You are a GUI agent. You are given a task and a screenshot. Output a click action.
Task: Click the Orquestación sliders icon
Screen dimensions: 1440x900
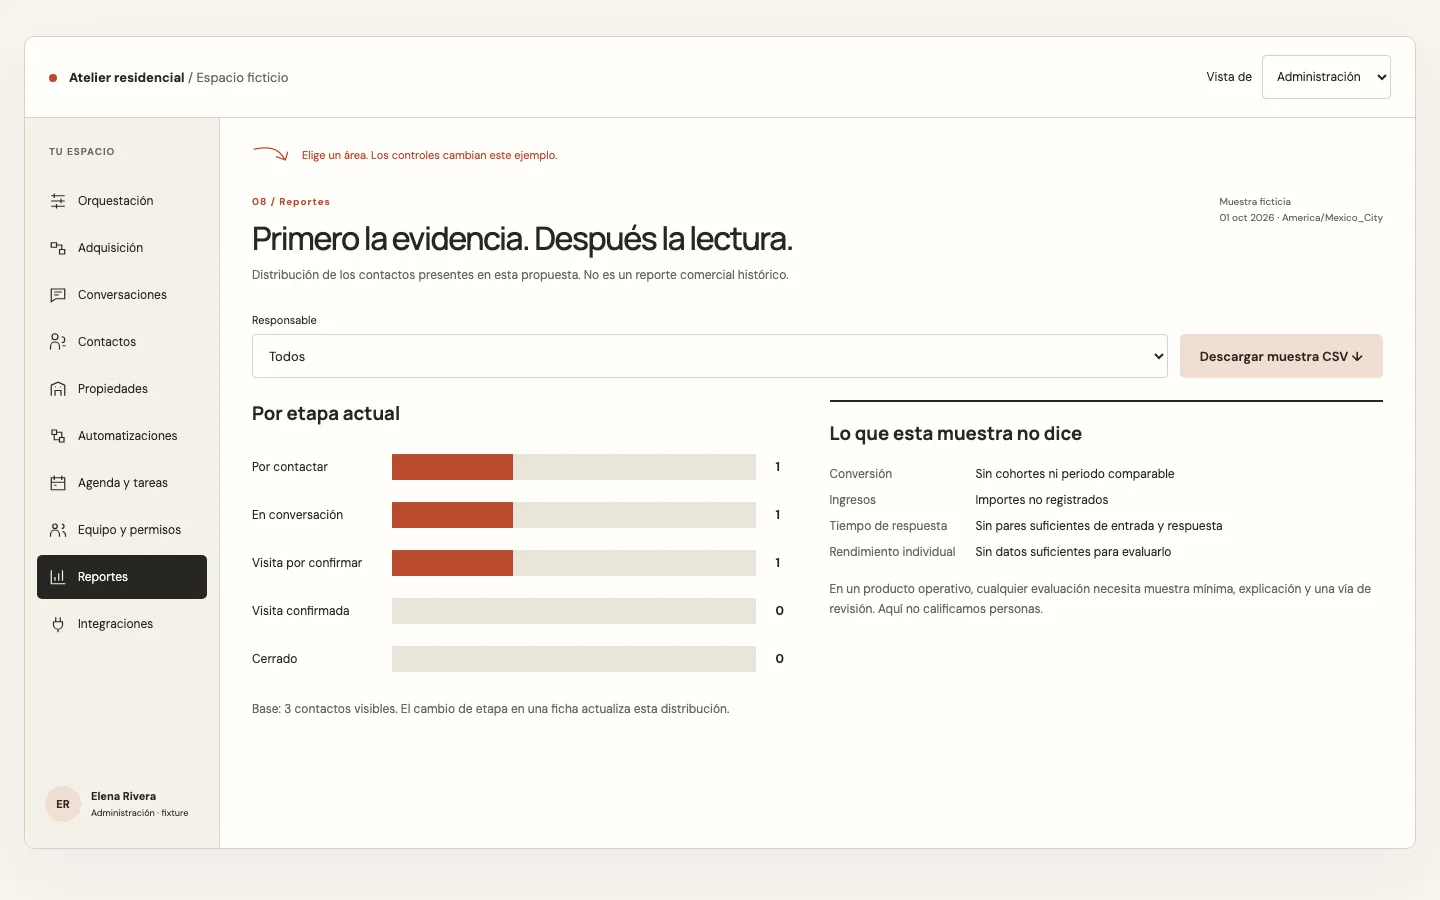[58, 201]
